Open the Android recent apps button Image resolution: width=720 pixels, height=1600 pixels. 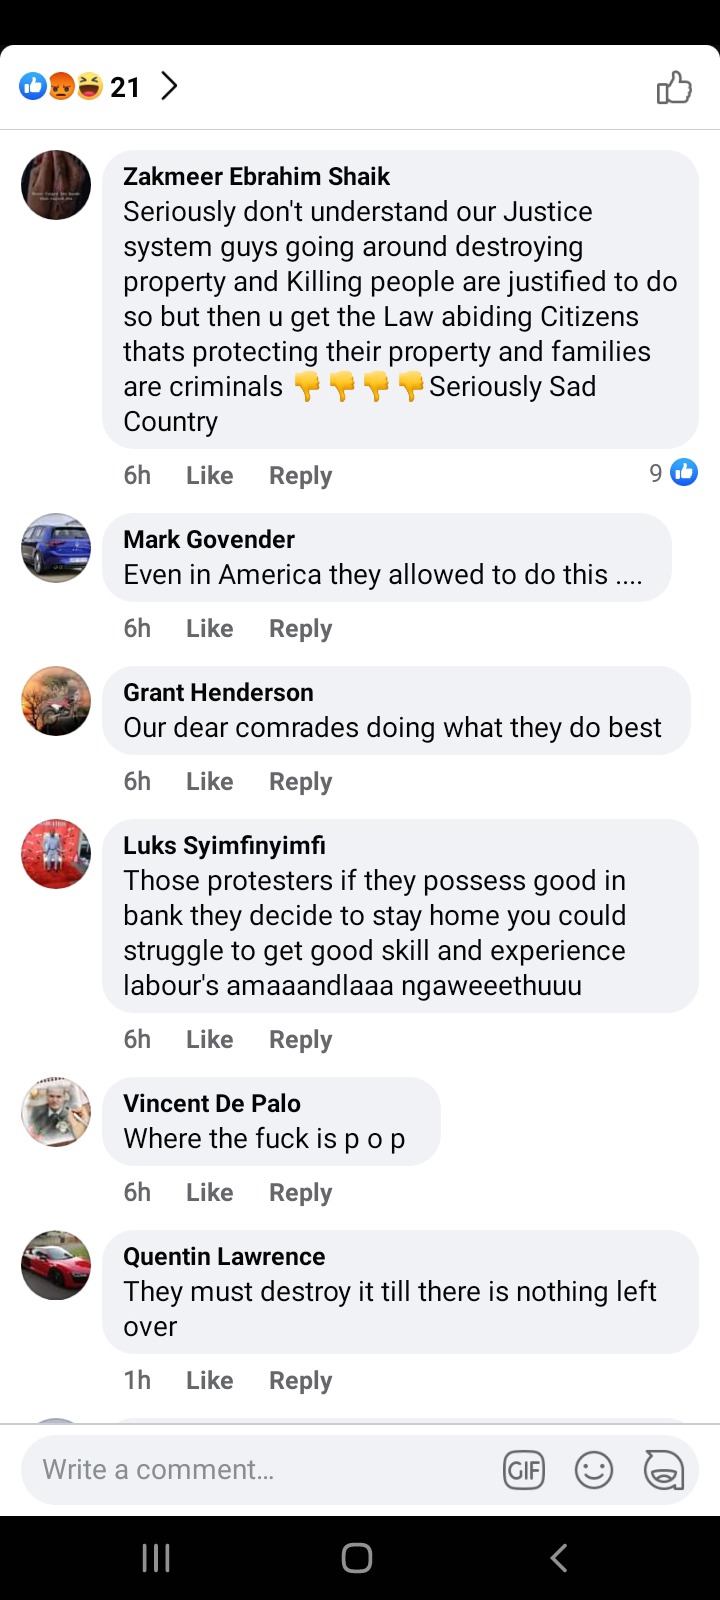tap(156, 1557)
